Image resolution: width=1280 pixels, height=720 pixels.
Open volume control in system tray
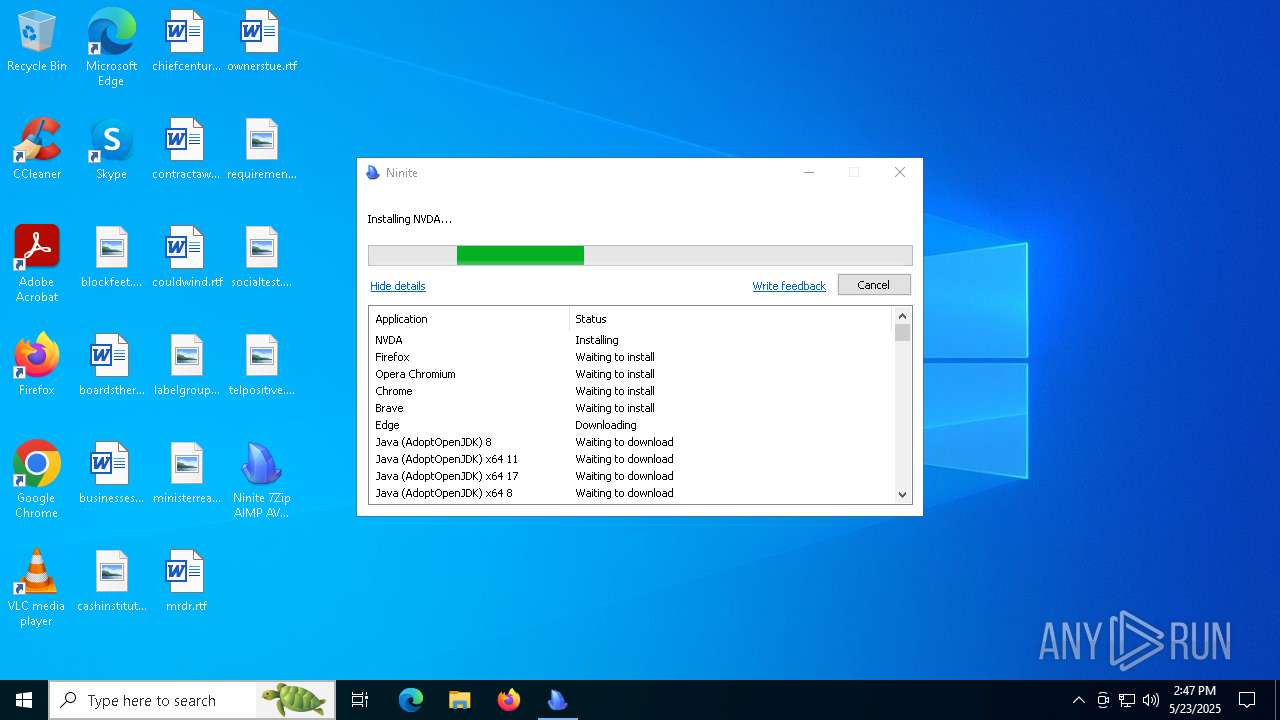(1151, 700)
